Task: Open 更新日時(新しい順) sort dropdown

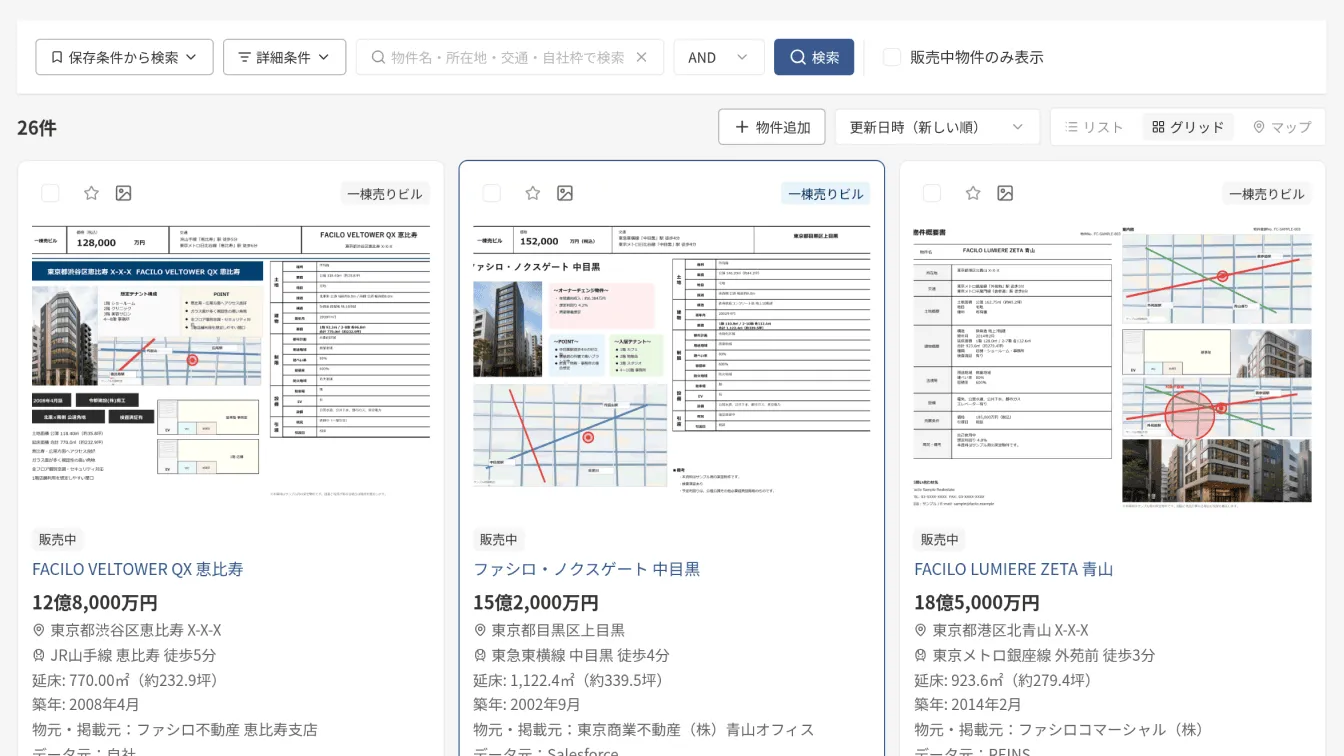Action: tap(937, 127)
